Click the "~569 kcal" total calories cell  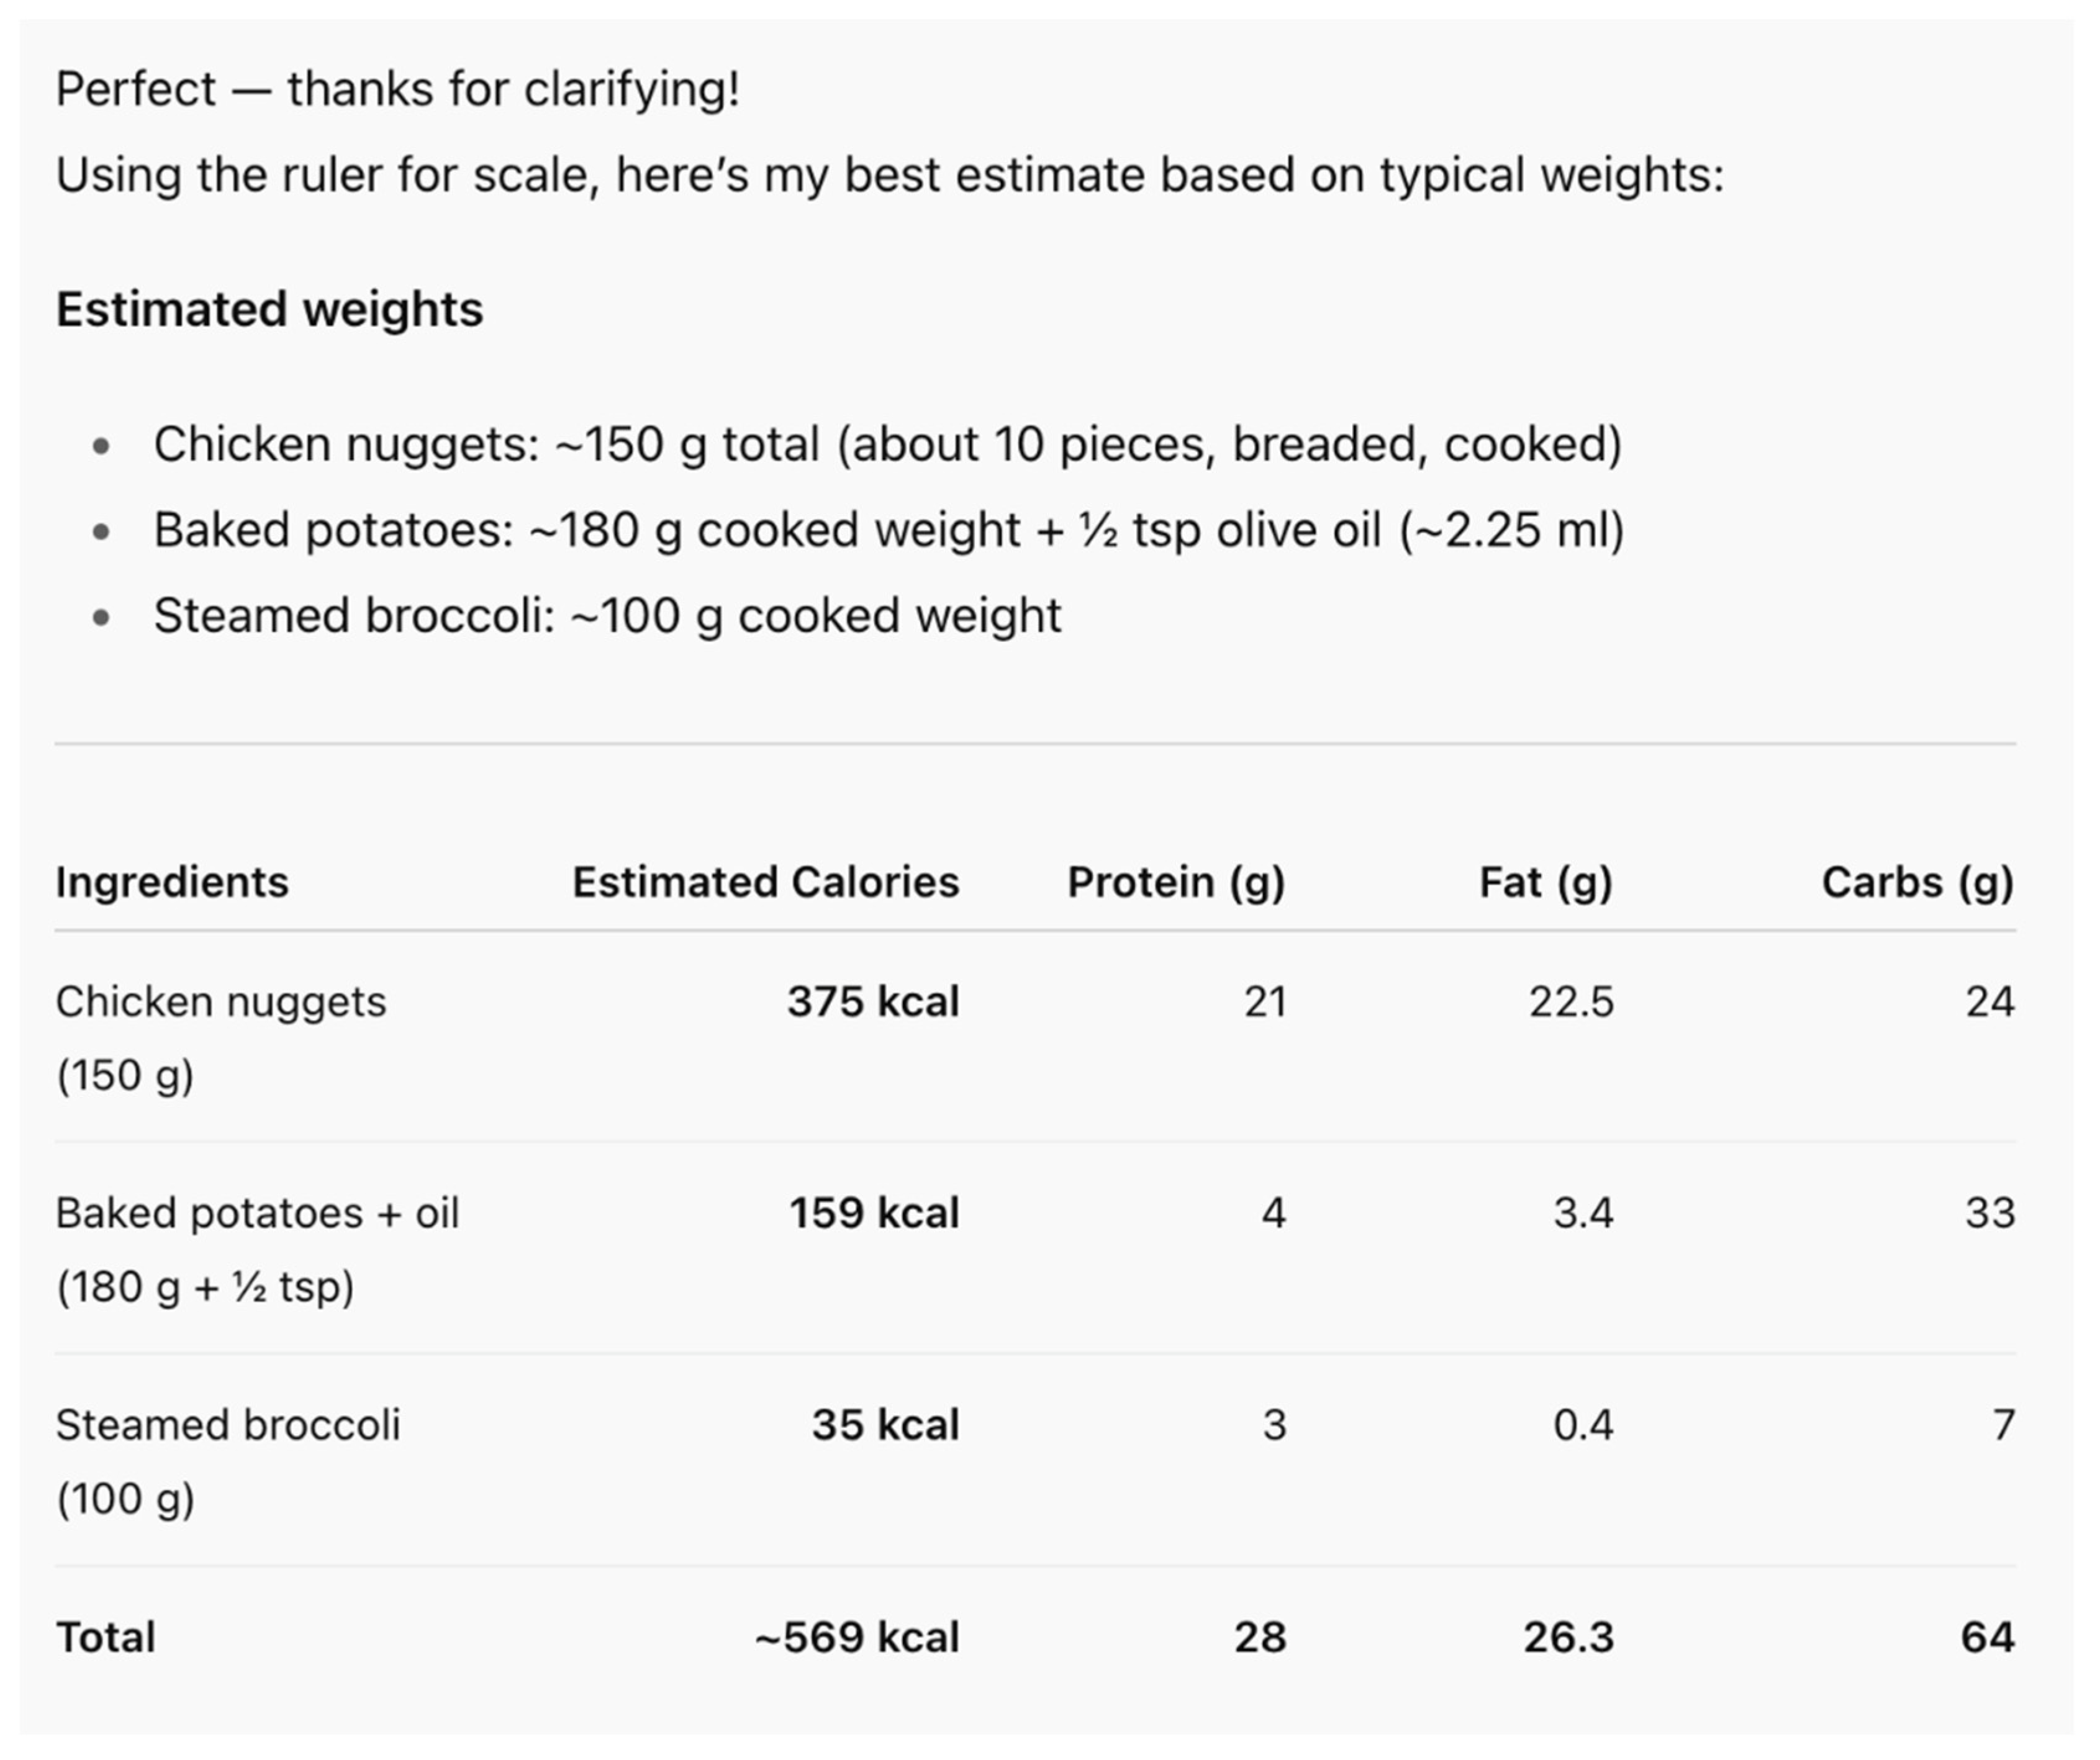[x=857, y=1637]
